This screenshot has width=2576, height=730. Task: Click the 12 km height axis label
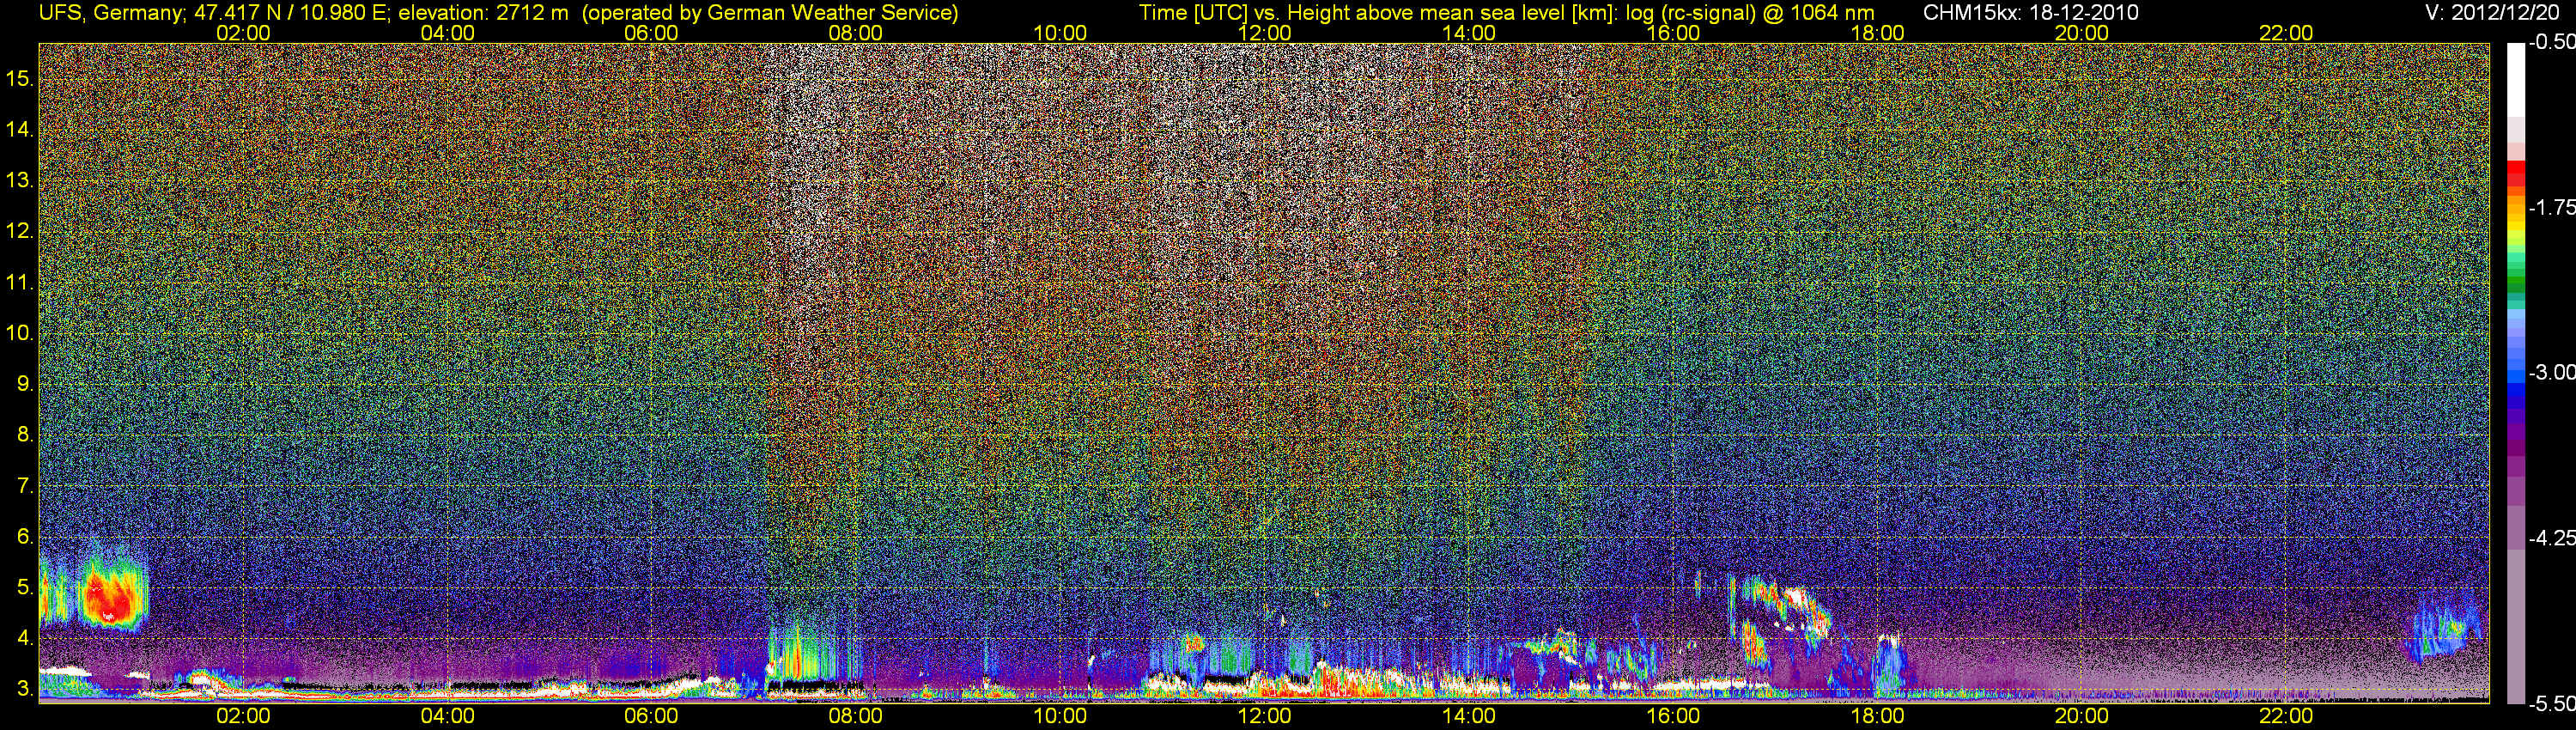(19, 231)
